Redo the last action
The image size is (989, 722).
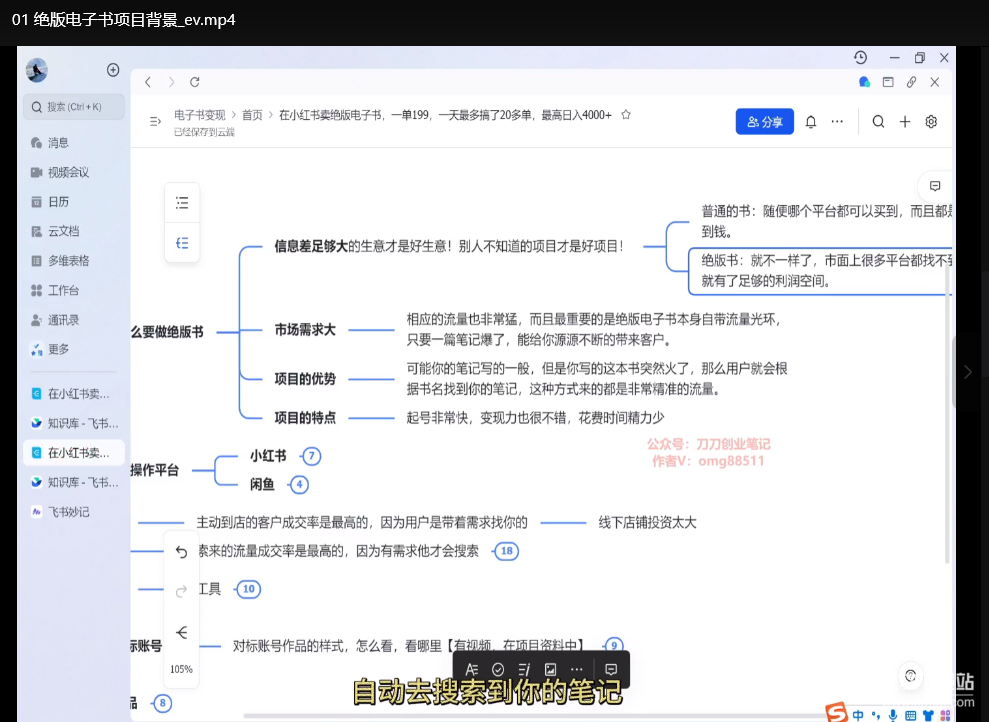click(182, 591)
